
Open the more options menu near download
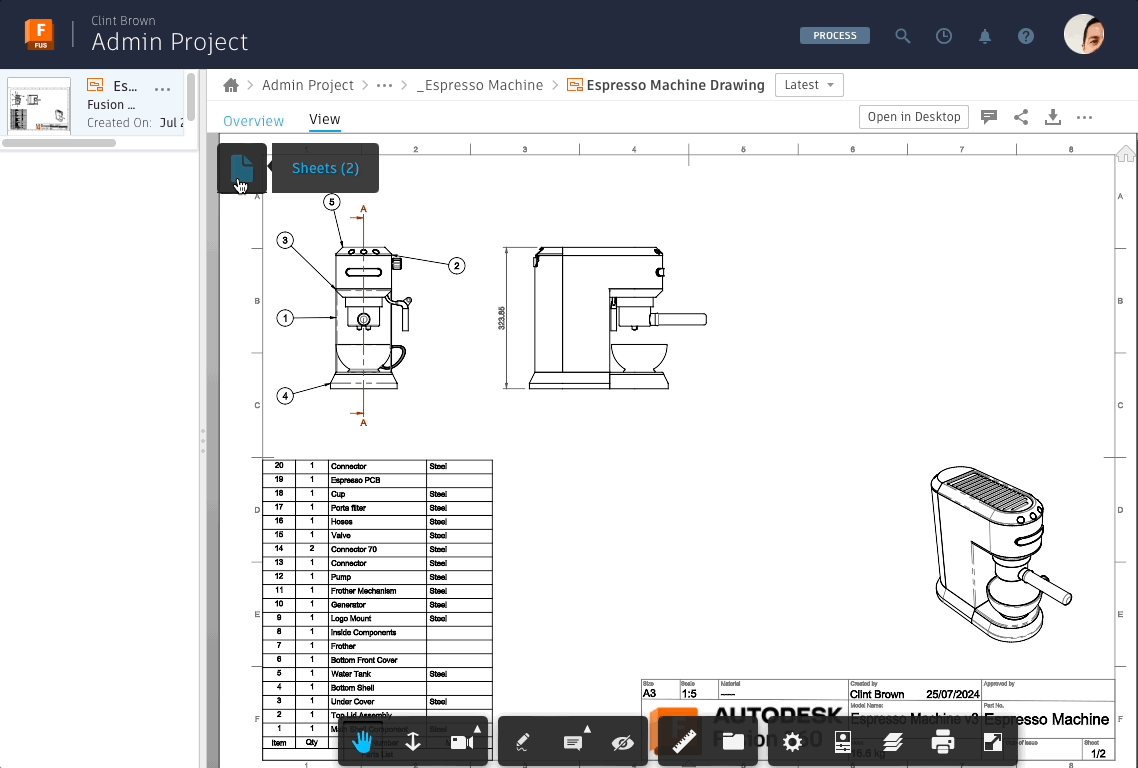(1084, 117)
